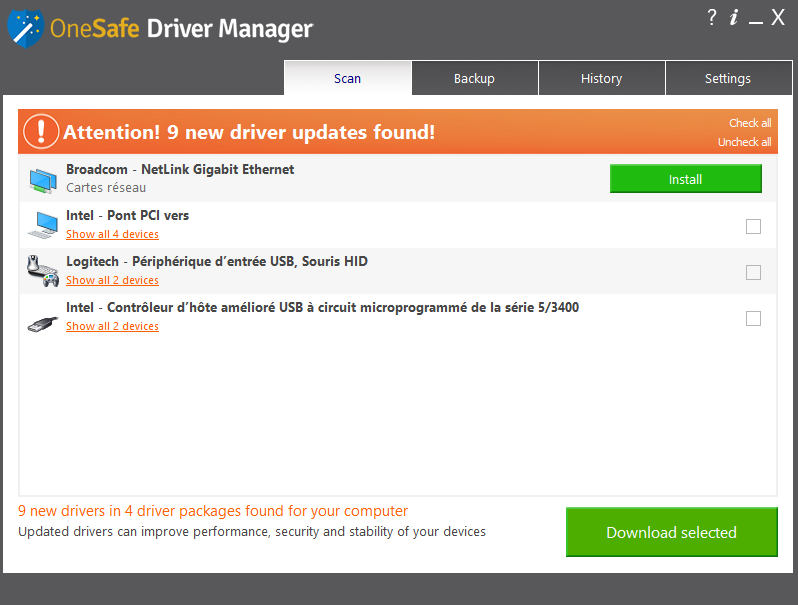Screen dimensions: 798x605
Task: Open help via the question mark icon
Action: (712, 17)
